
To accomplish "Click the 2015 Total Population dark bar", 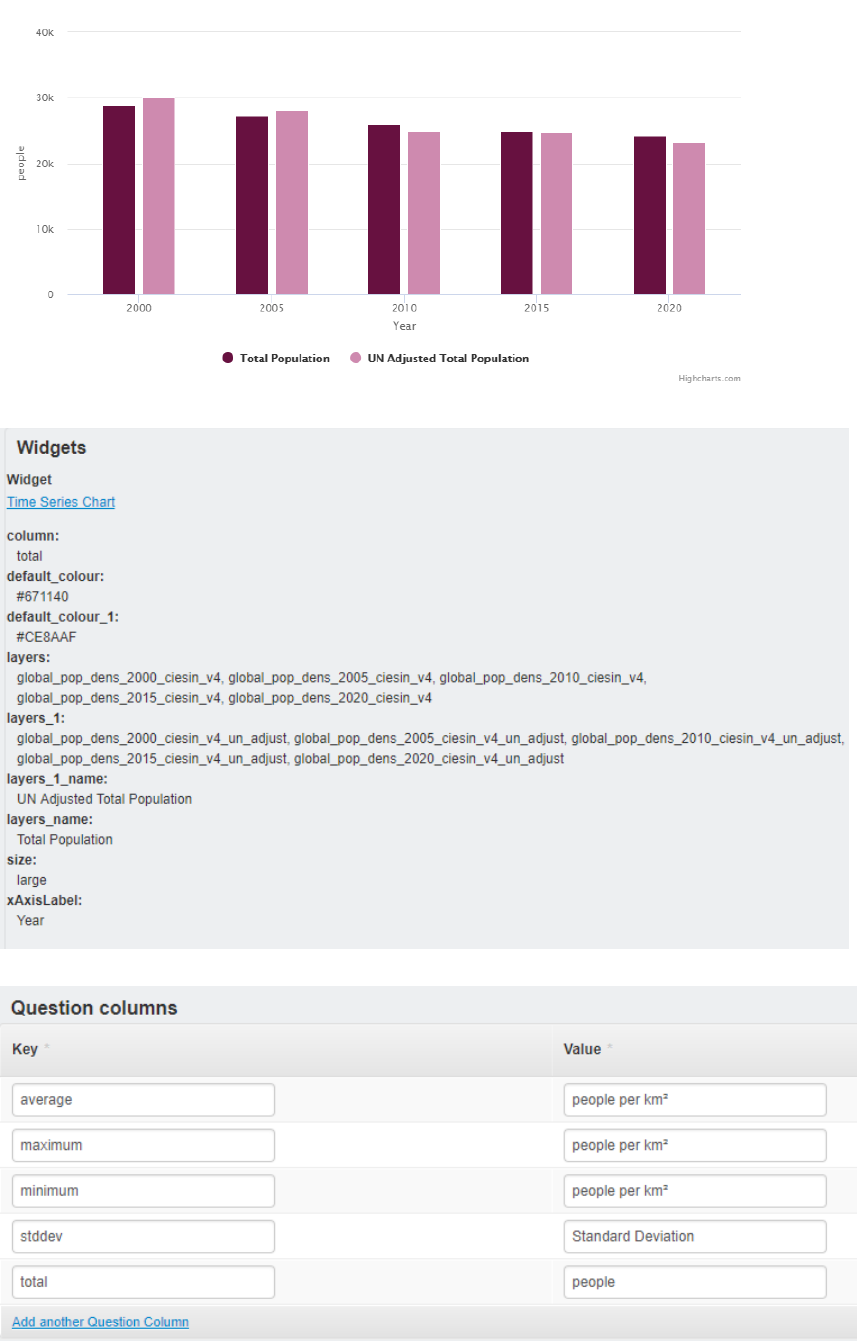I will (x=517, y=213).
